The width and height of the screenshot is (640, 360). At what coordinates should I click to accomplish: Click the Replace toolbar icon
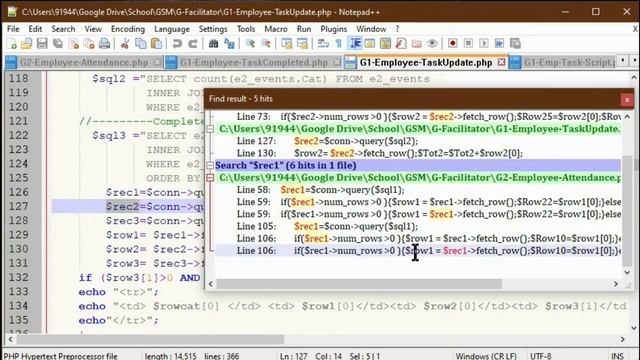click(229, 44)
